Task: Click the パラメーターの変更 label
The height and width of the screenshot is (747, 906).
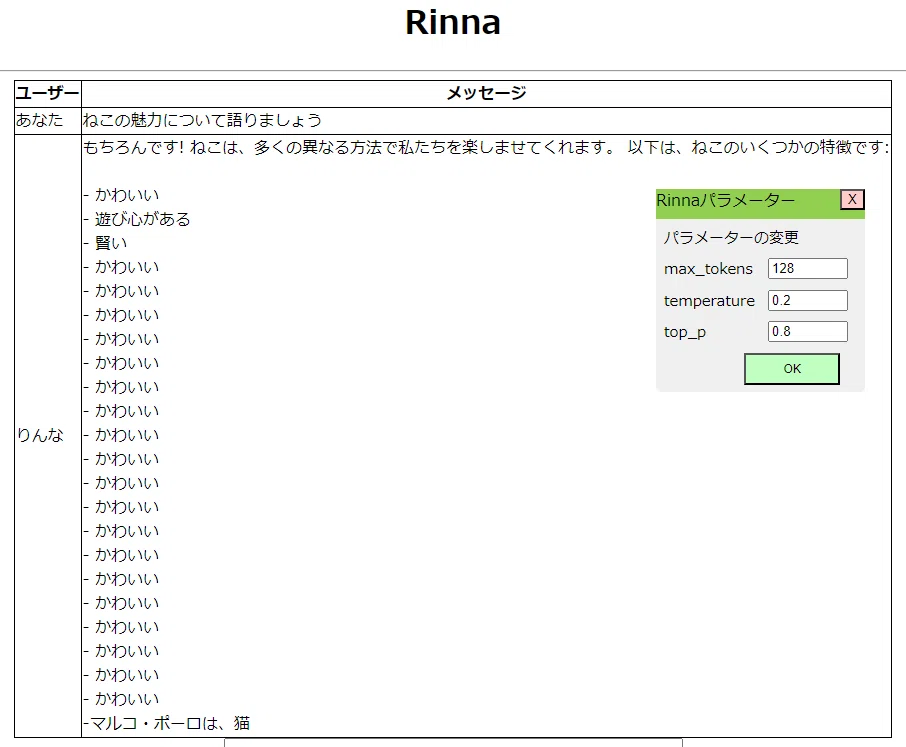Action: click(731, 237)
